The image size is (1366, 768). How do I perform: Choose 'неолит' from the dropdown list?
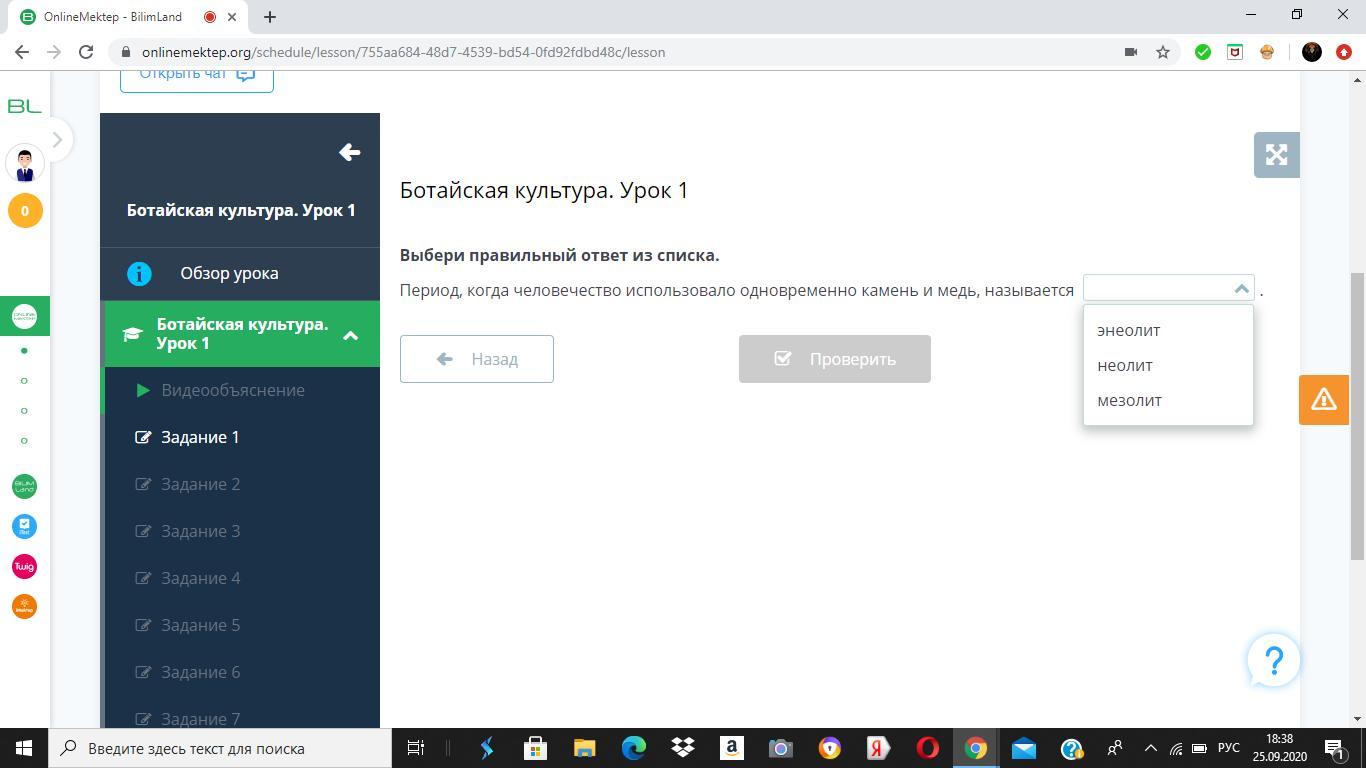(1125, 365)
